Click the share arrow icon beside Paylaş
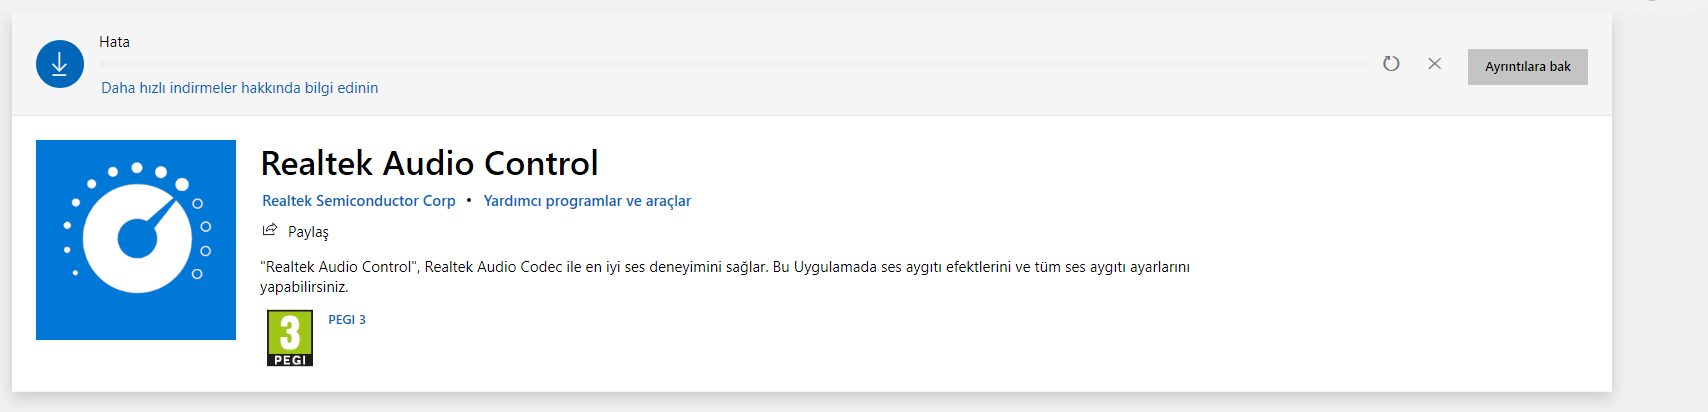Image resolution: width=1708 pixels, height=412 pixels. tap(269, 230)
